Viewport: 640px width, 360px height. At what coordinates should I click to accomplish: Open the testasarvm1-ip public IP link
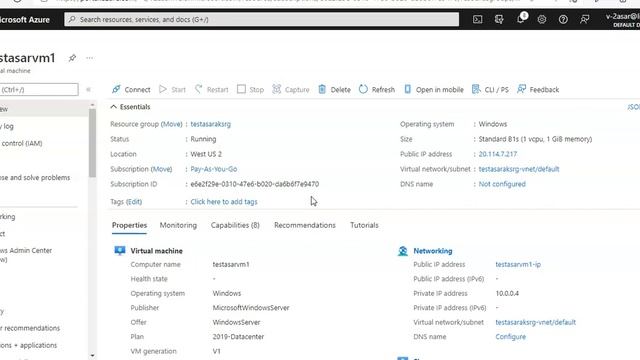tap(518, 264)
